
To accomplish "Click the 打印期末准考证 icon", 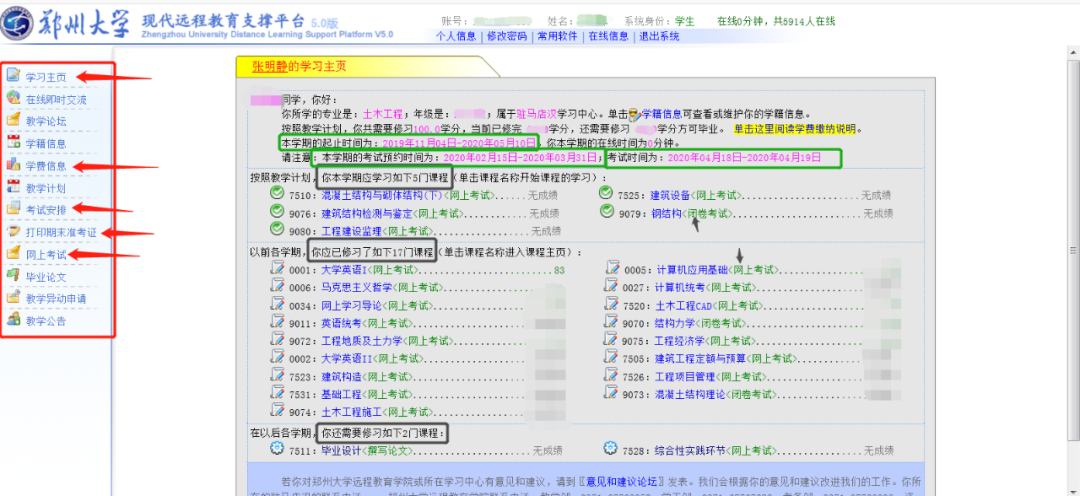I will pos(13,231).
